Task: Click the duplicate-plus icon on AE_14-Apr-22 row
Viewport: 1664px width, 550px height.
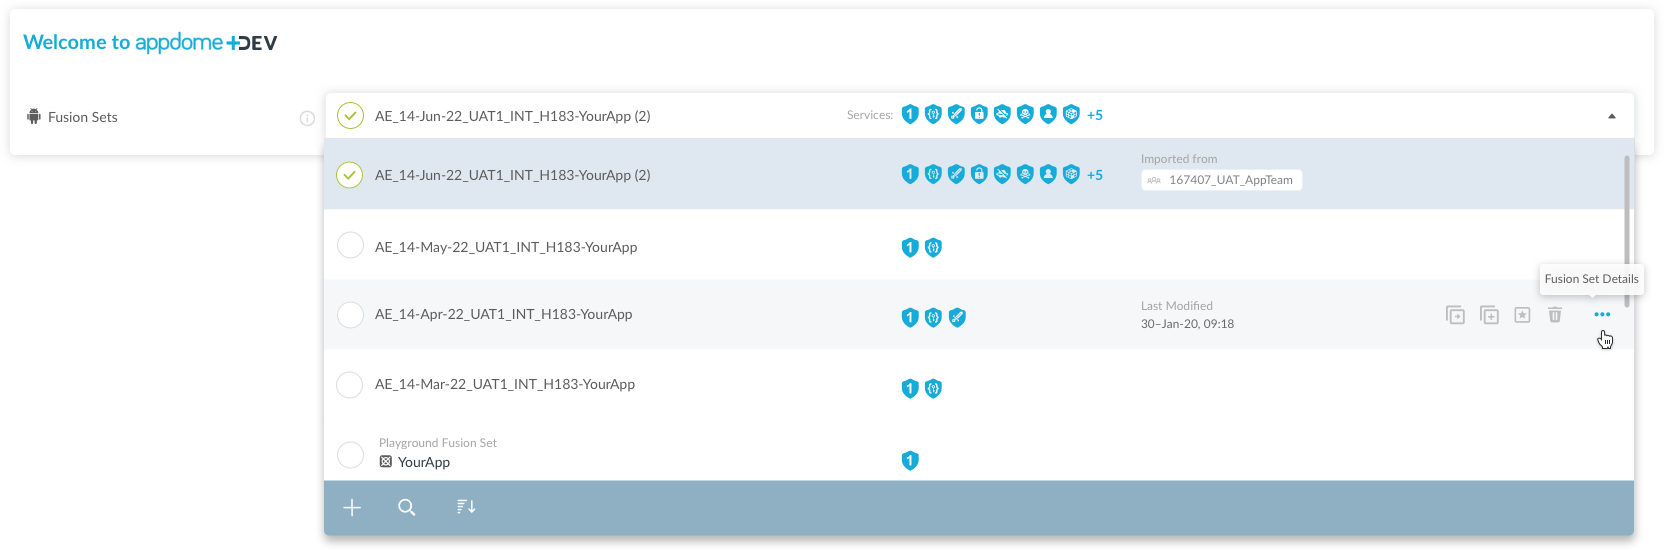Action: (x=1489, y=315)
